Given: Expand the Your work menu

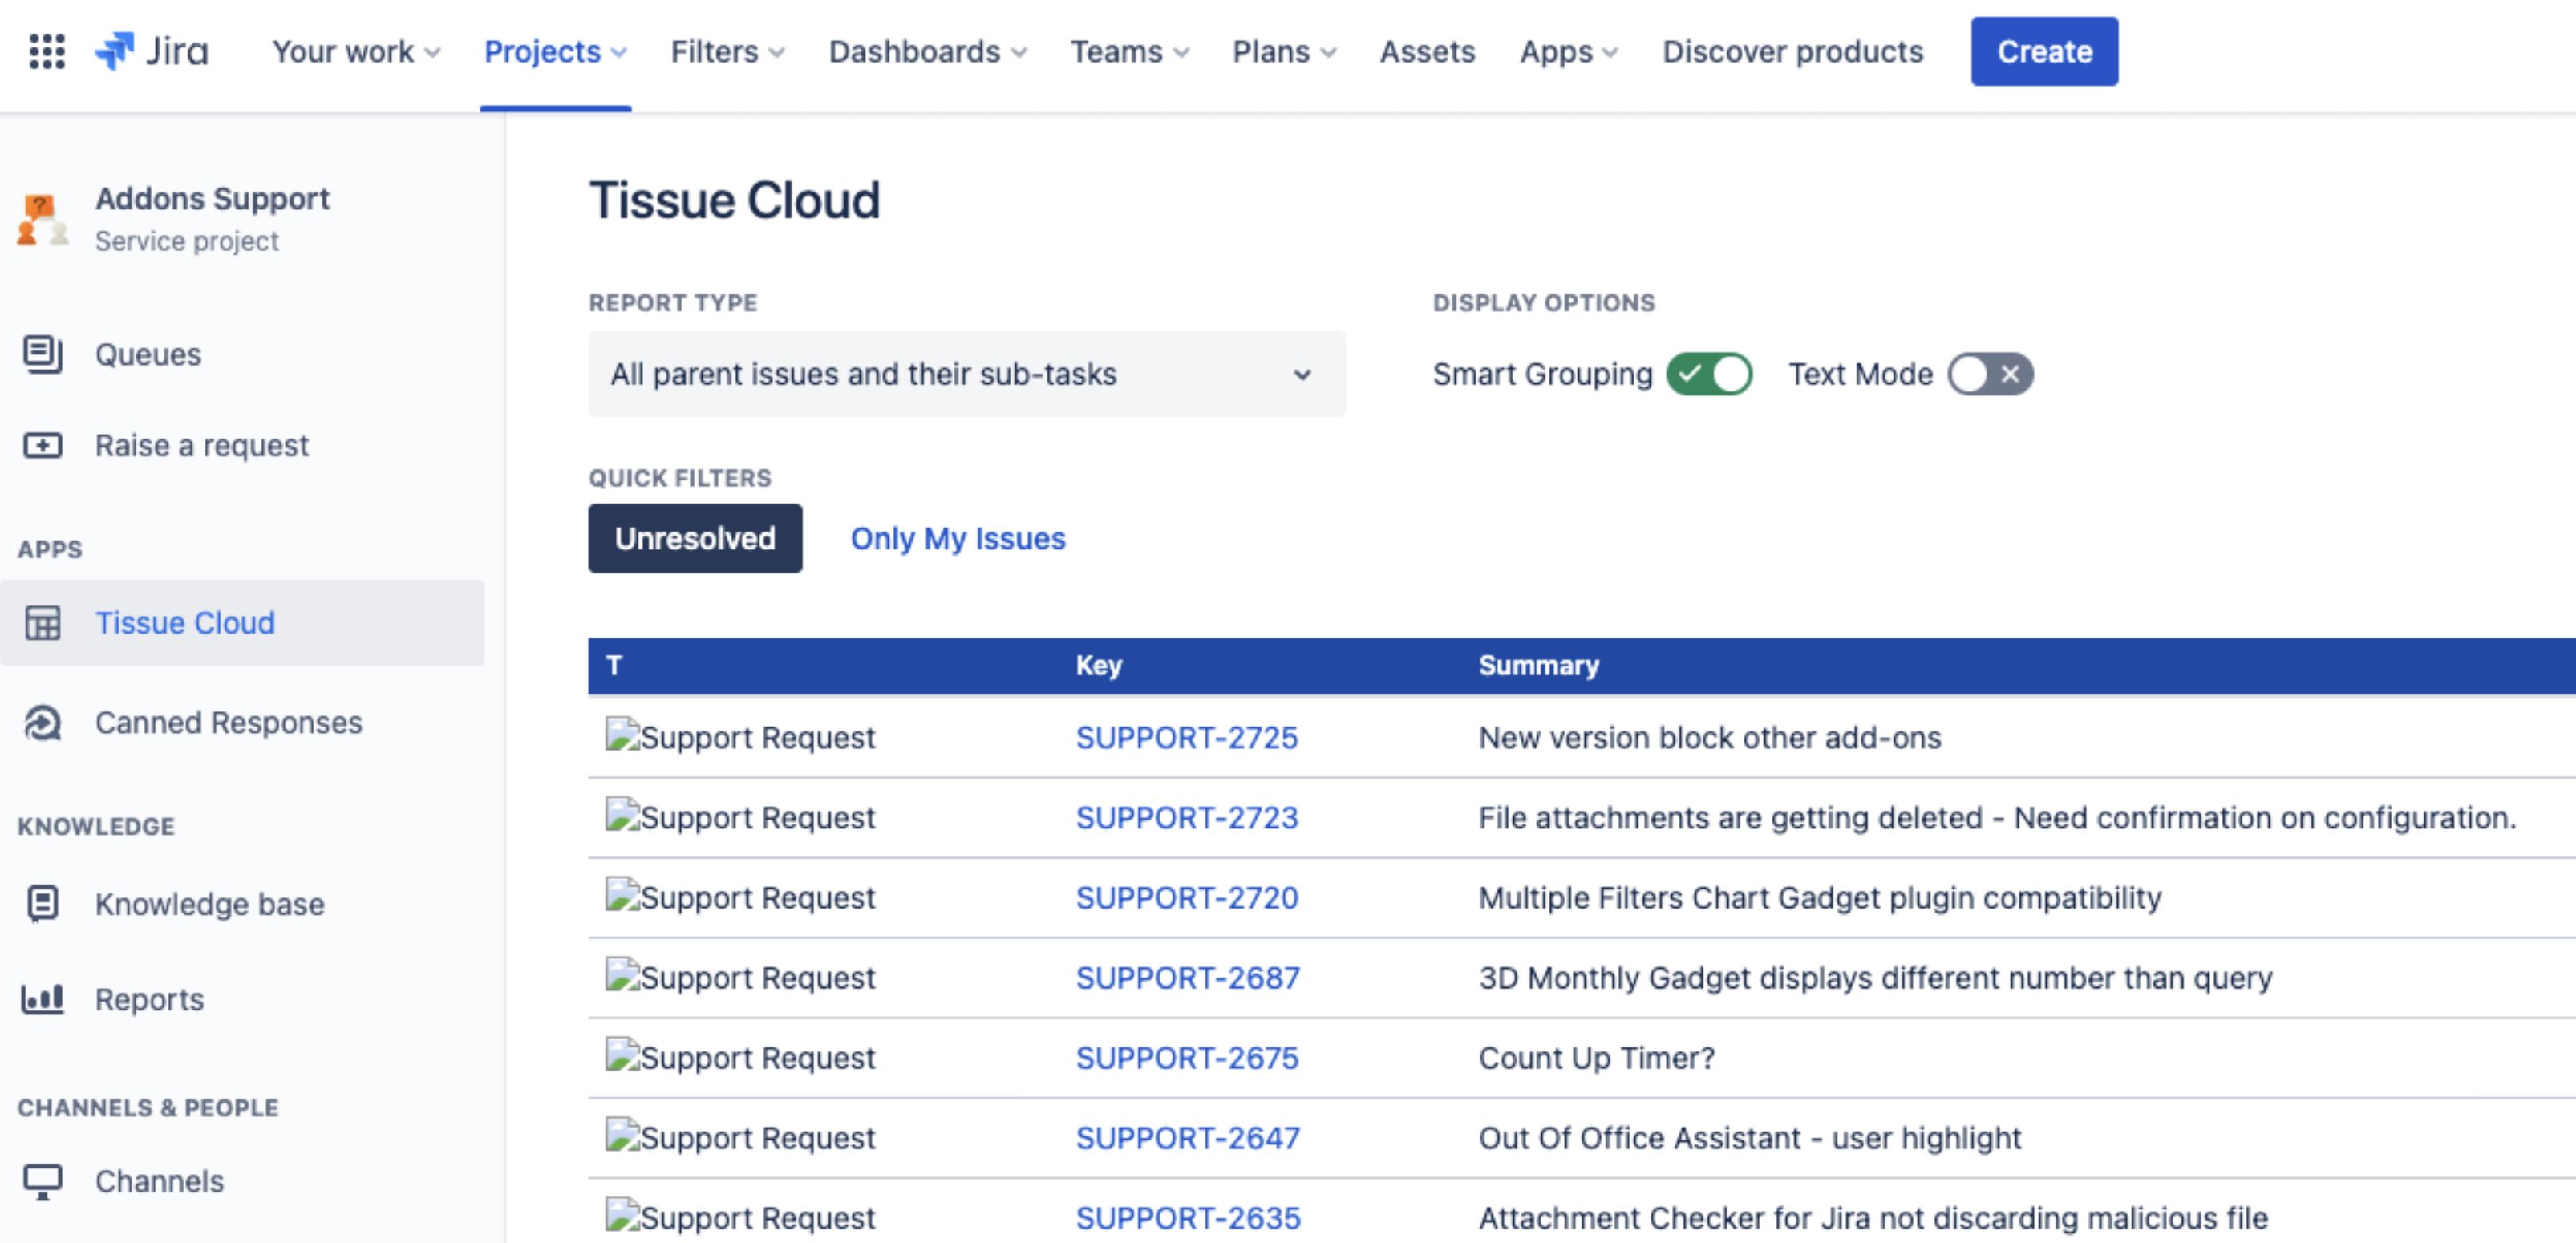Looking at the screenshot, I should (x=355, y=51).
